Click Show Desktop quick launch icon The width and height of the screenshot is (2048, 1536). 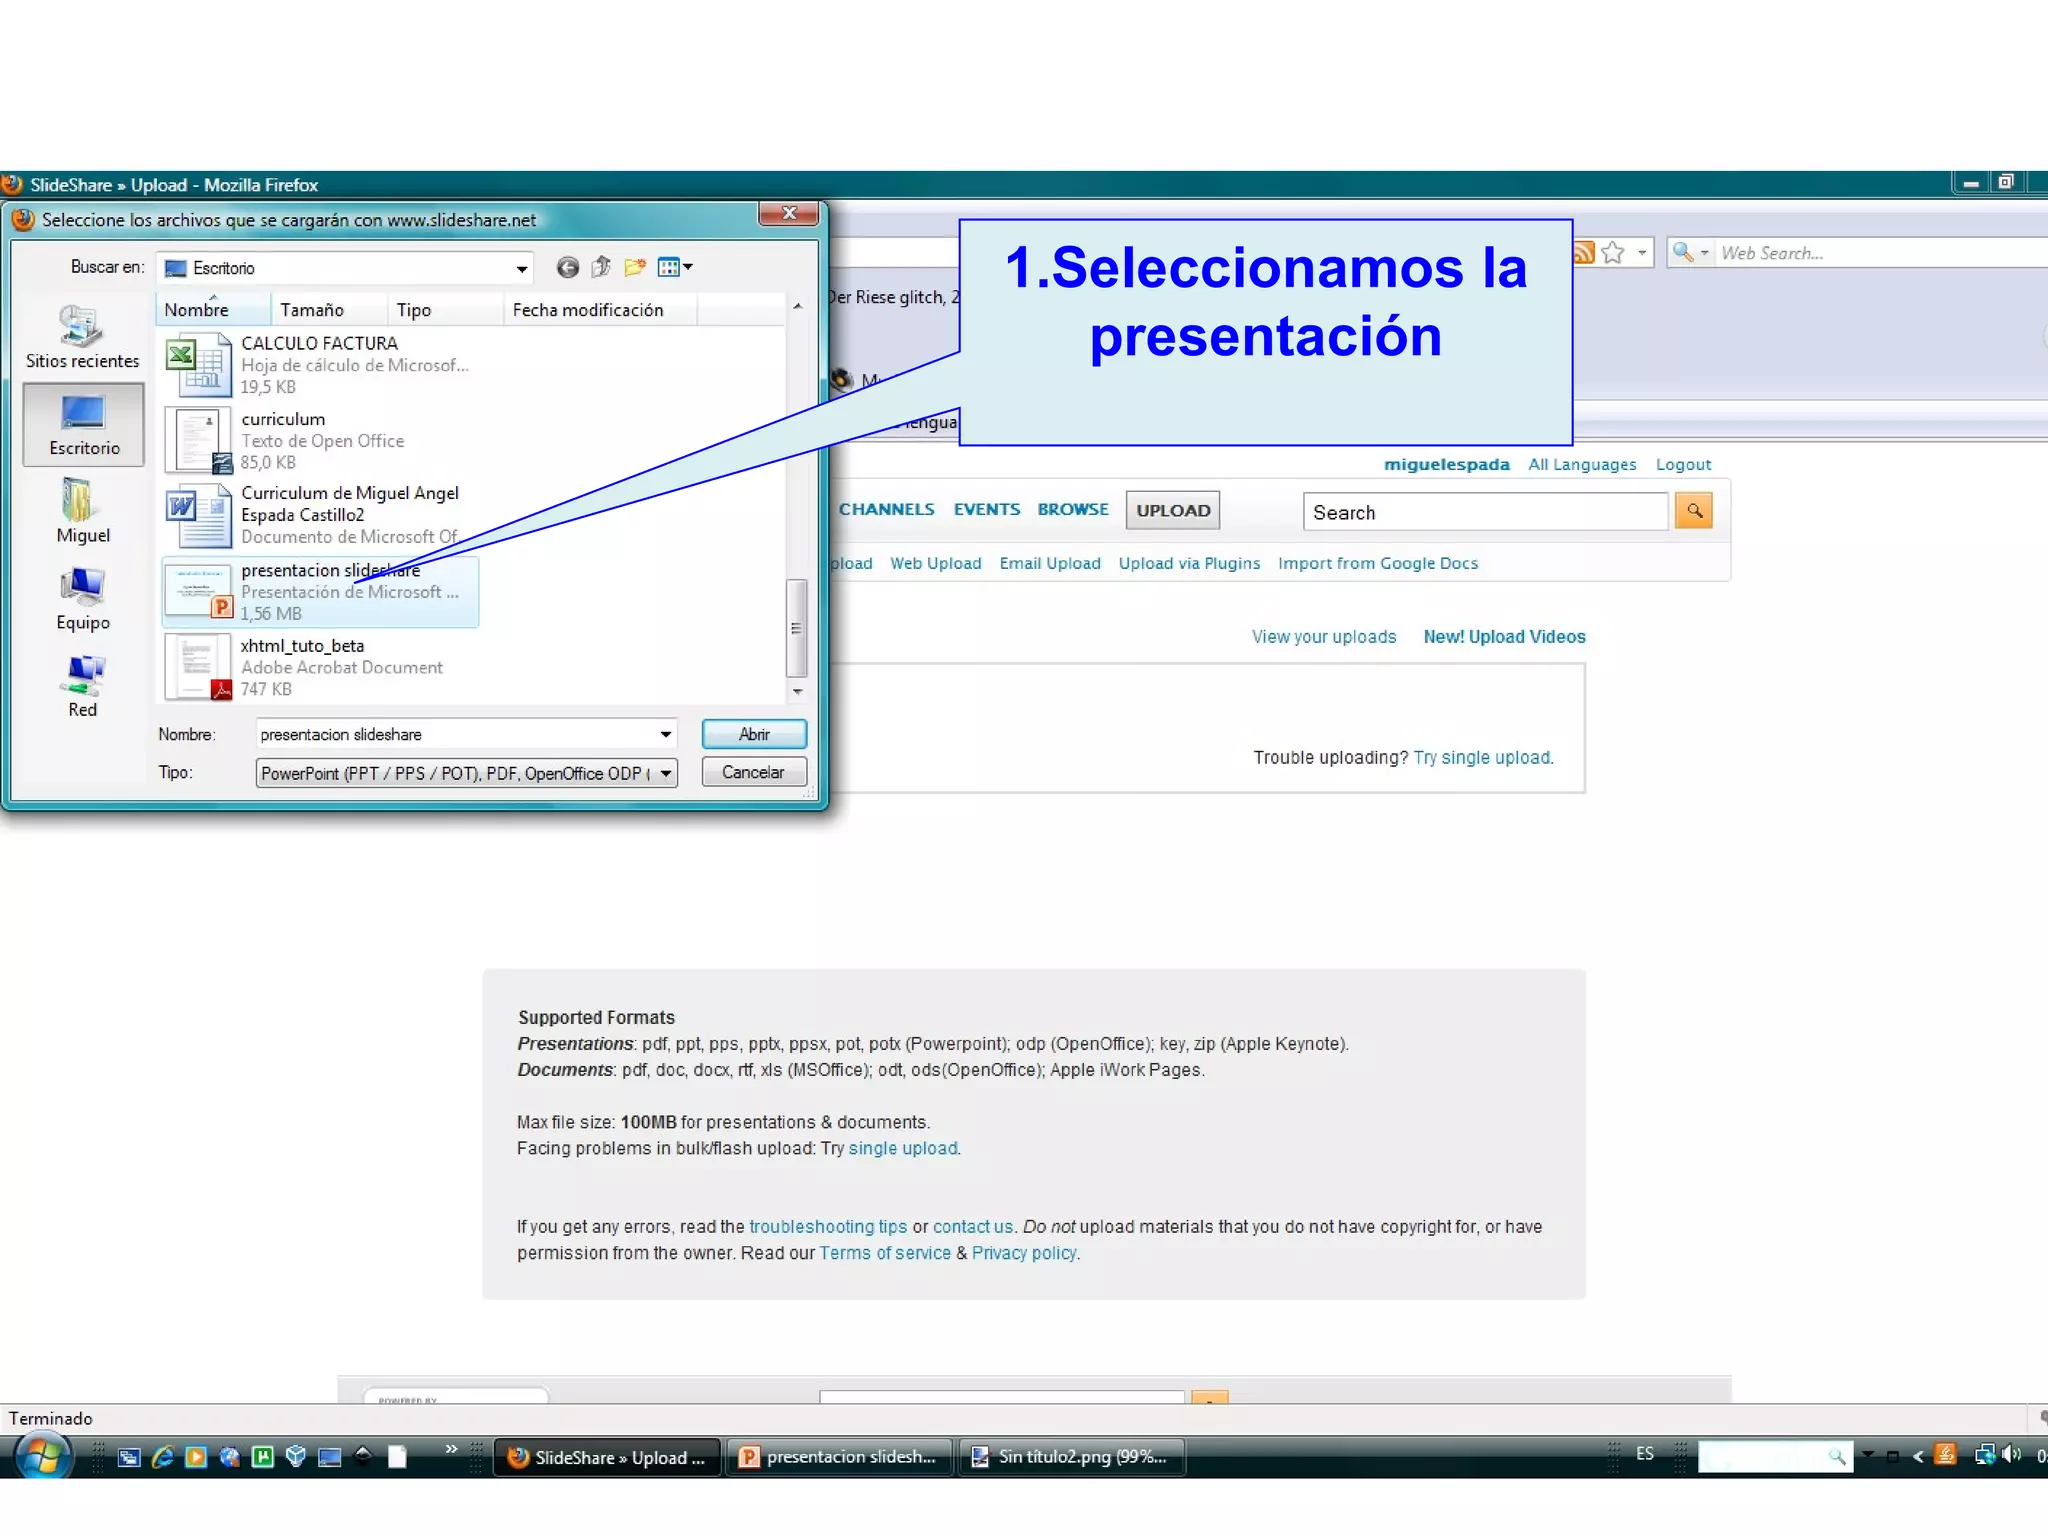(329, 1457)
